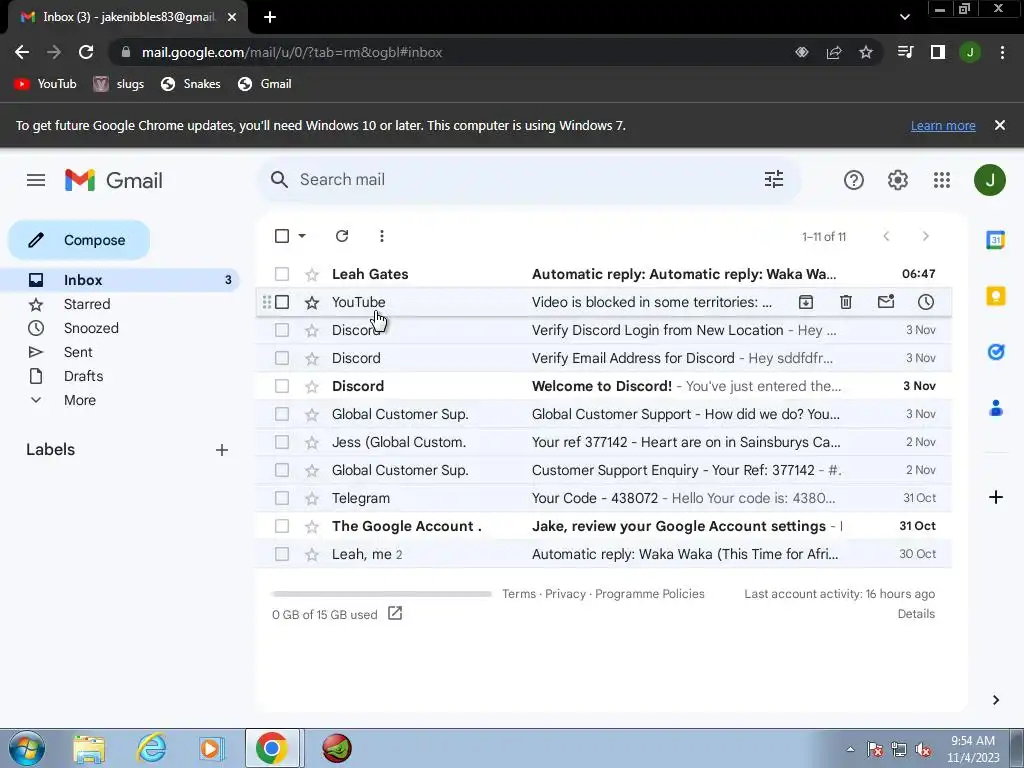Open Google account avatar J in Gmail

tap(990, 180)
